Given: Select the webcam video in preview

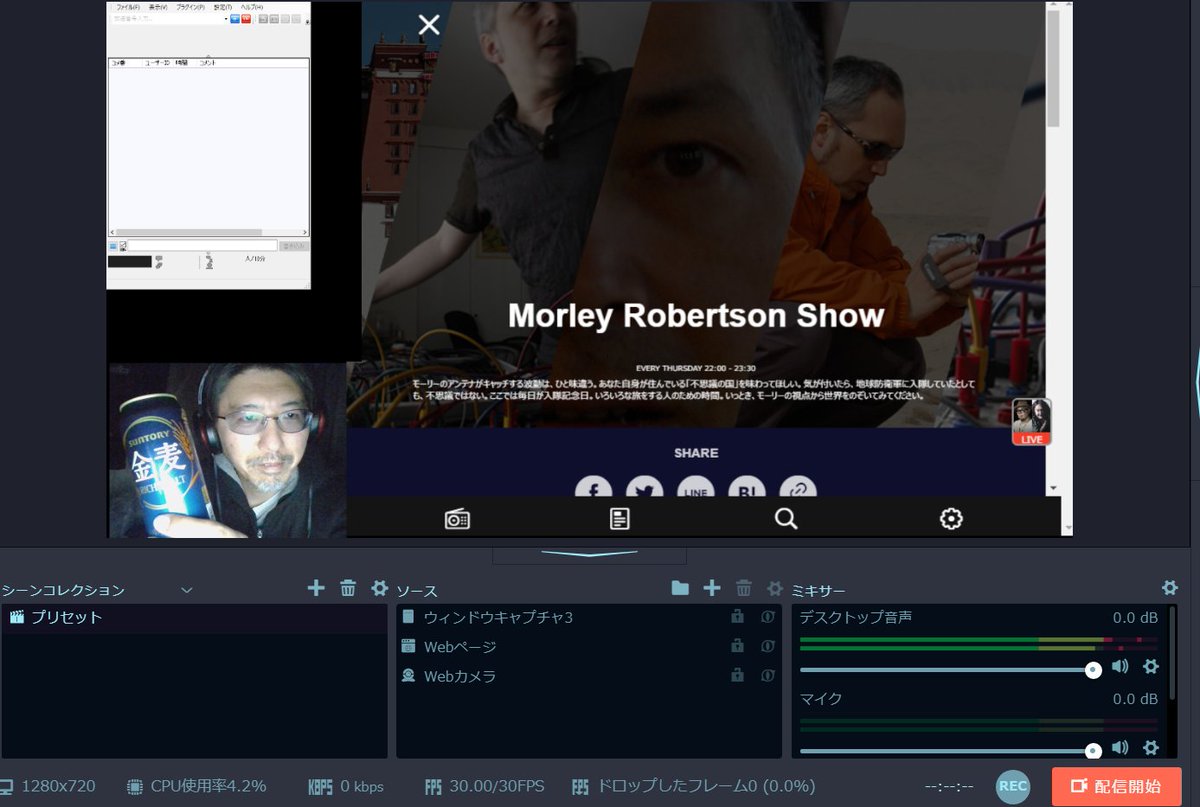Looking at the screenshot, I should 228,450.
